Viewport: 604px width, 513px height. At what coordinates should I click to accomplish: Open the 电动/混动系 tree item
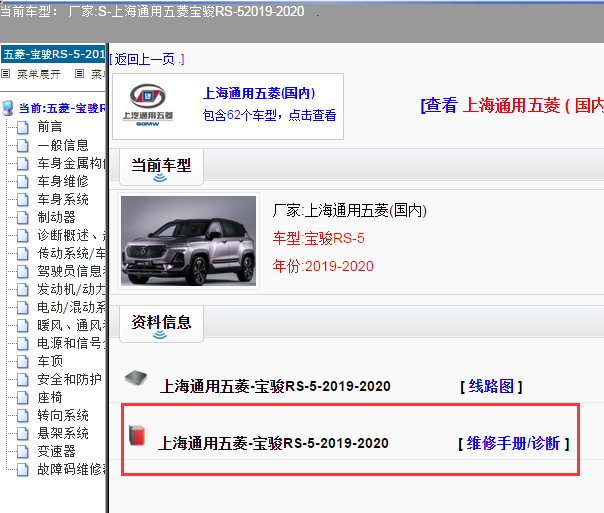71,307
